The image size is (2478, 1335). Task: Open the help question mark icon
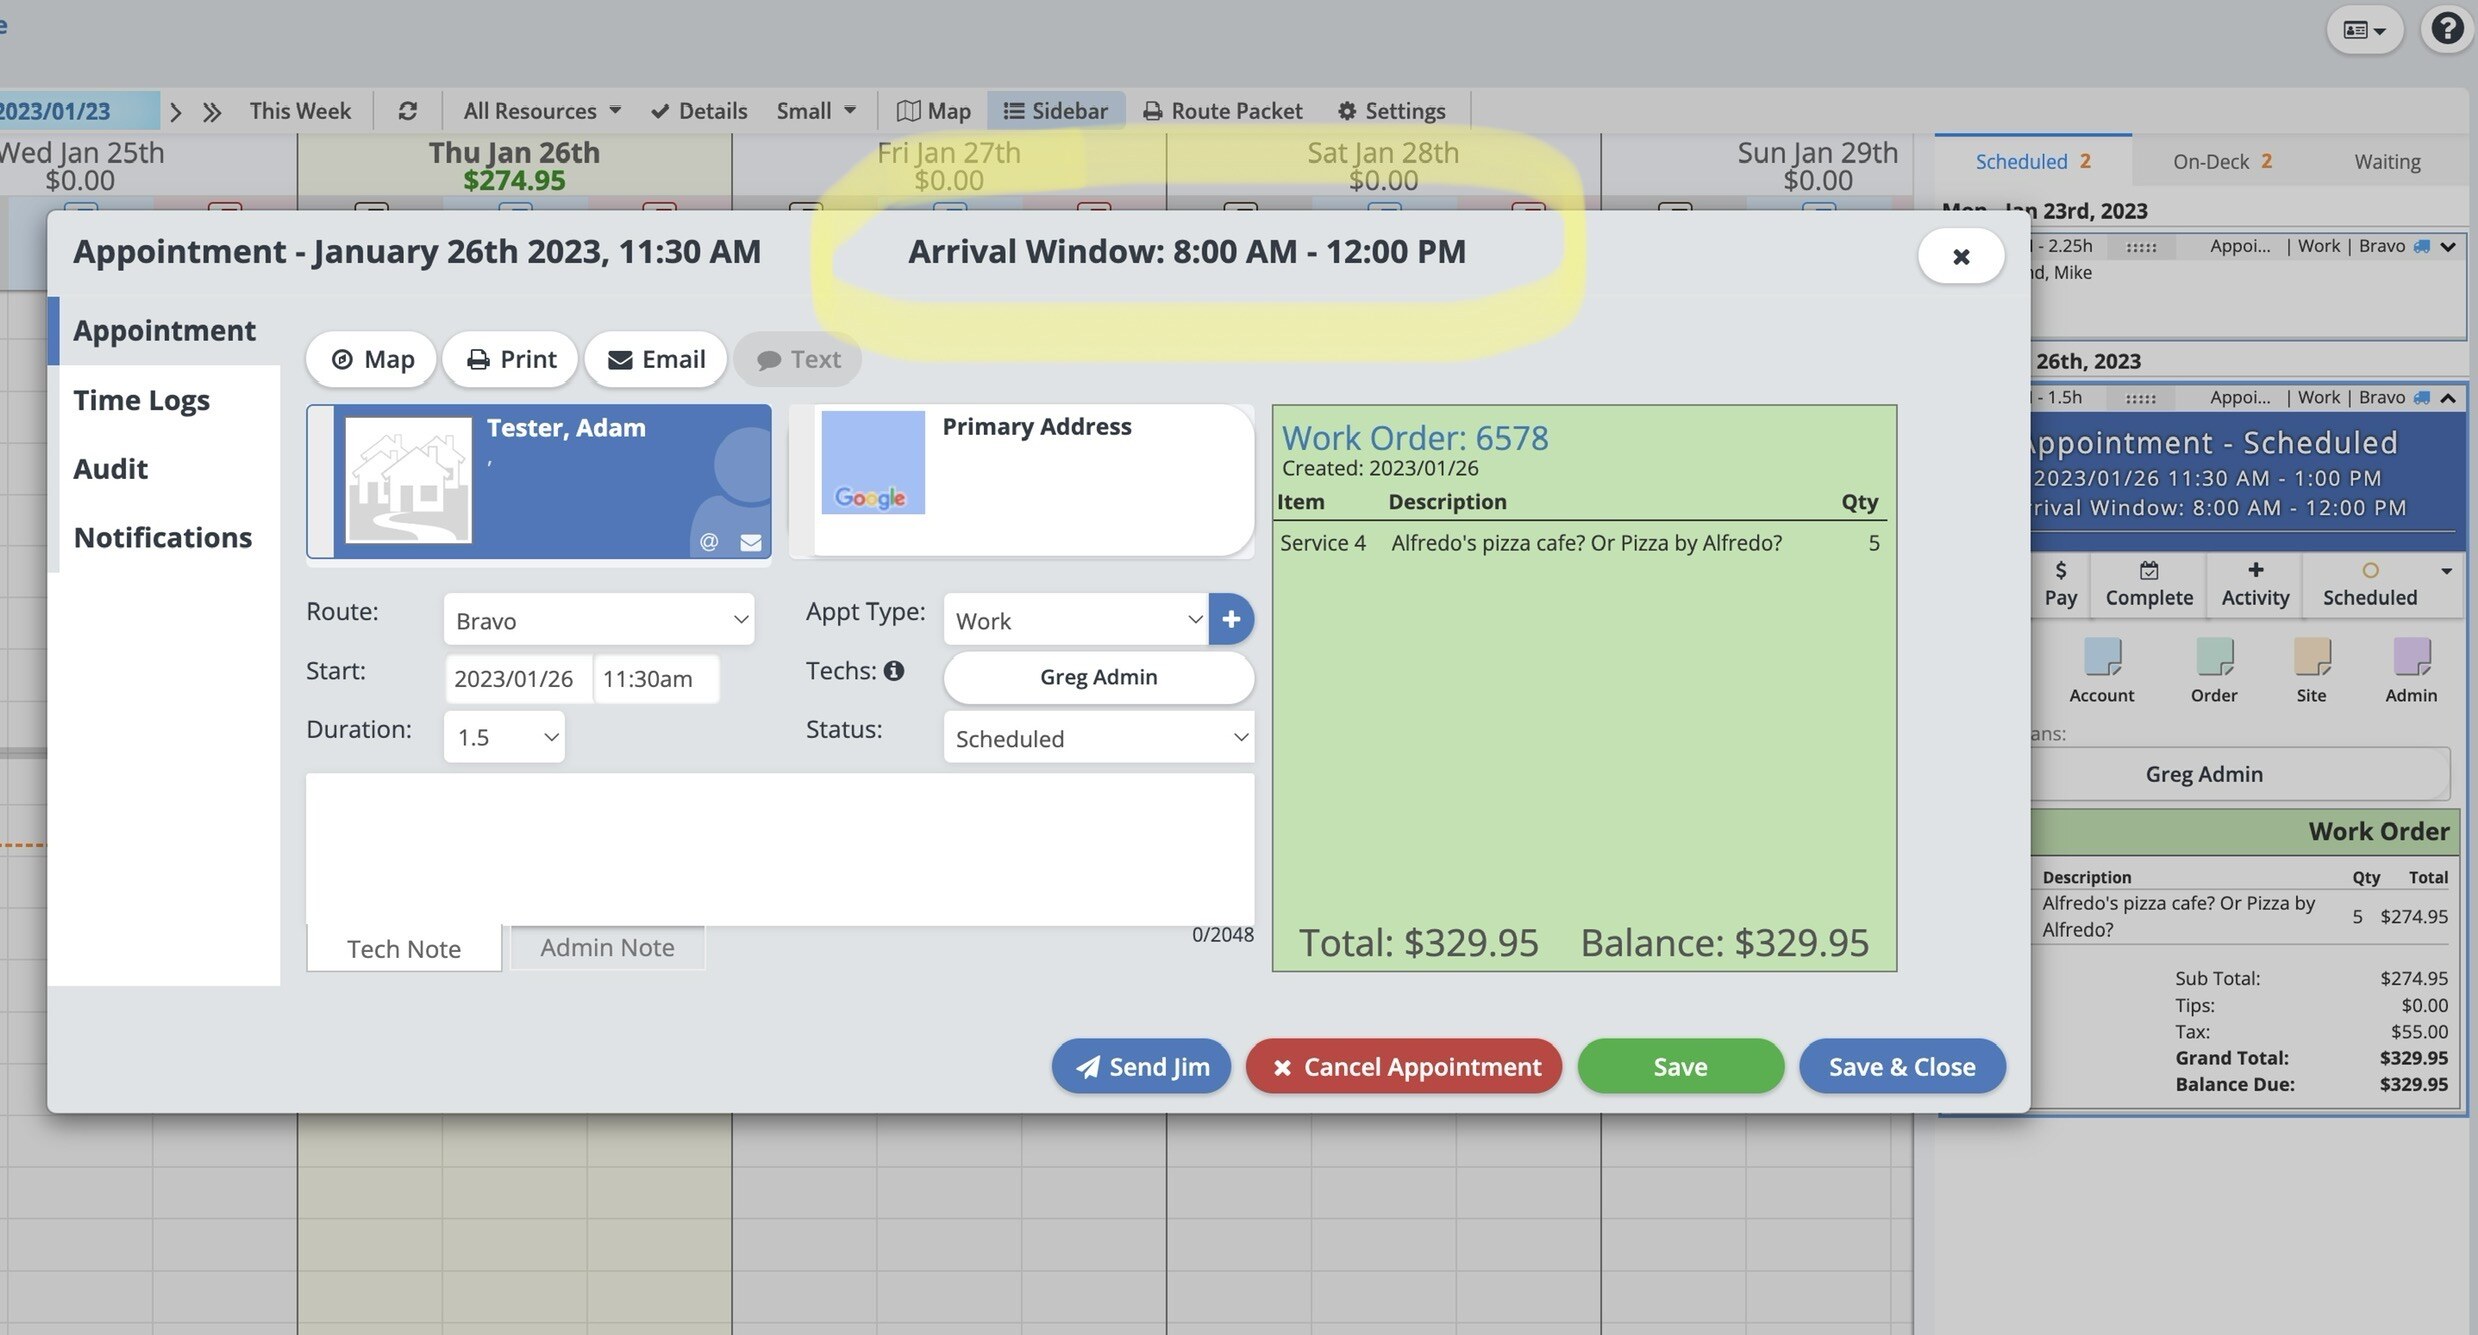pyautogui.click(x=2446, y=28)
